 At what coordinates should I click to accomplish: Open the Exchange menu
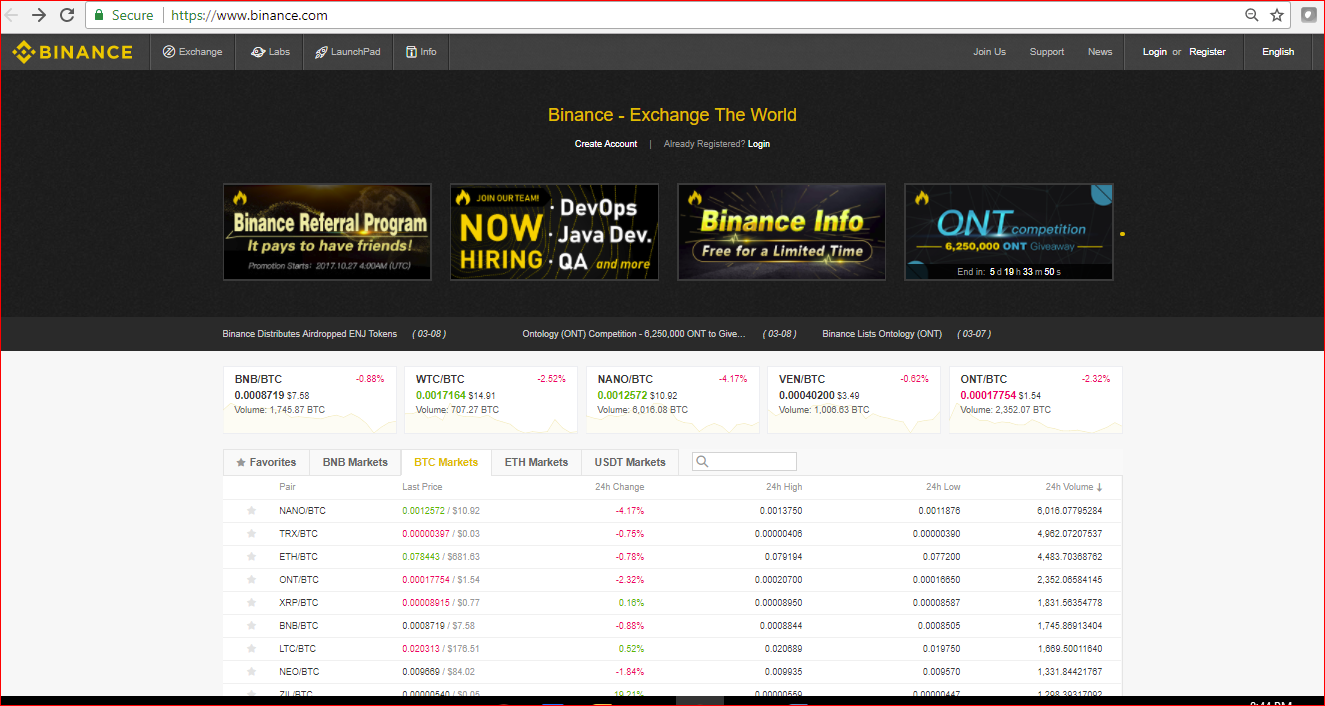tap(193, 52)
